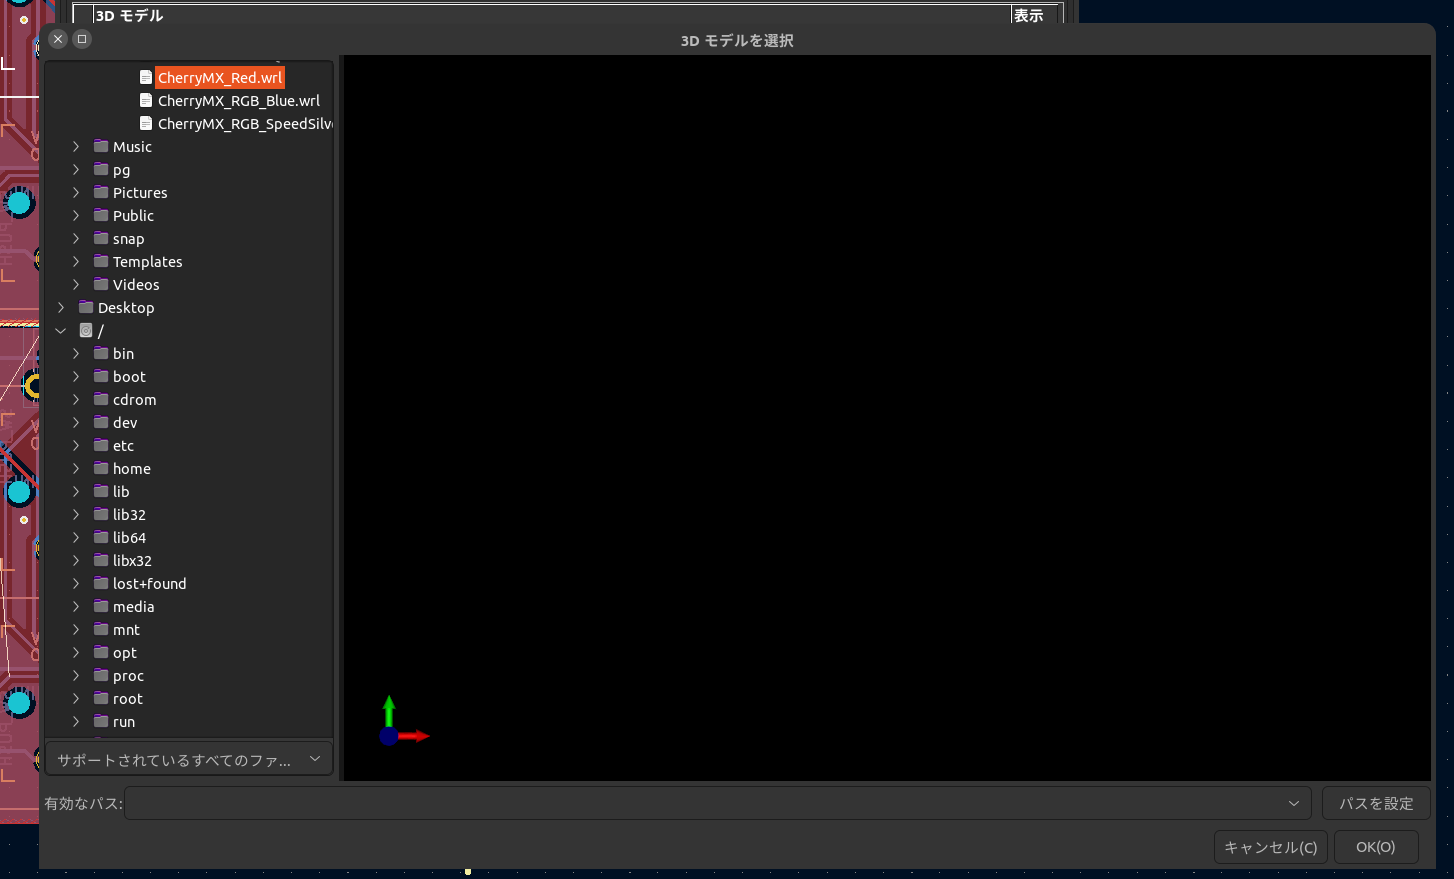Click the folder icon beside Desktop

86,307
